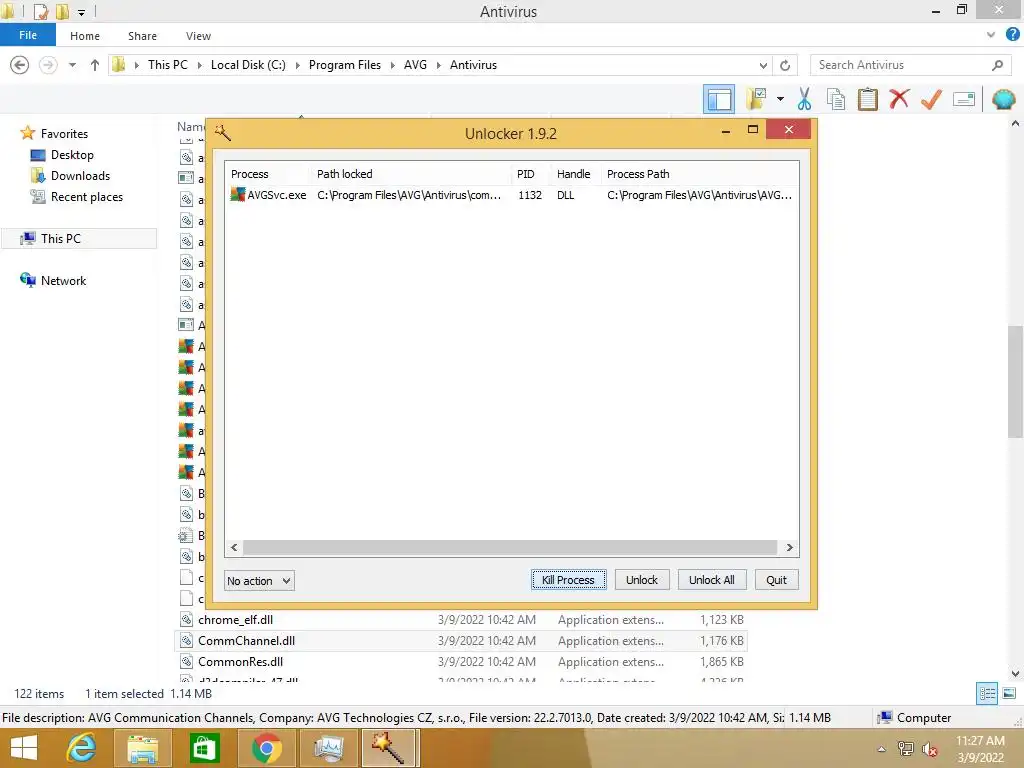Click AVG in the address breadcrumb

point(415,65)
